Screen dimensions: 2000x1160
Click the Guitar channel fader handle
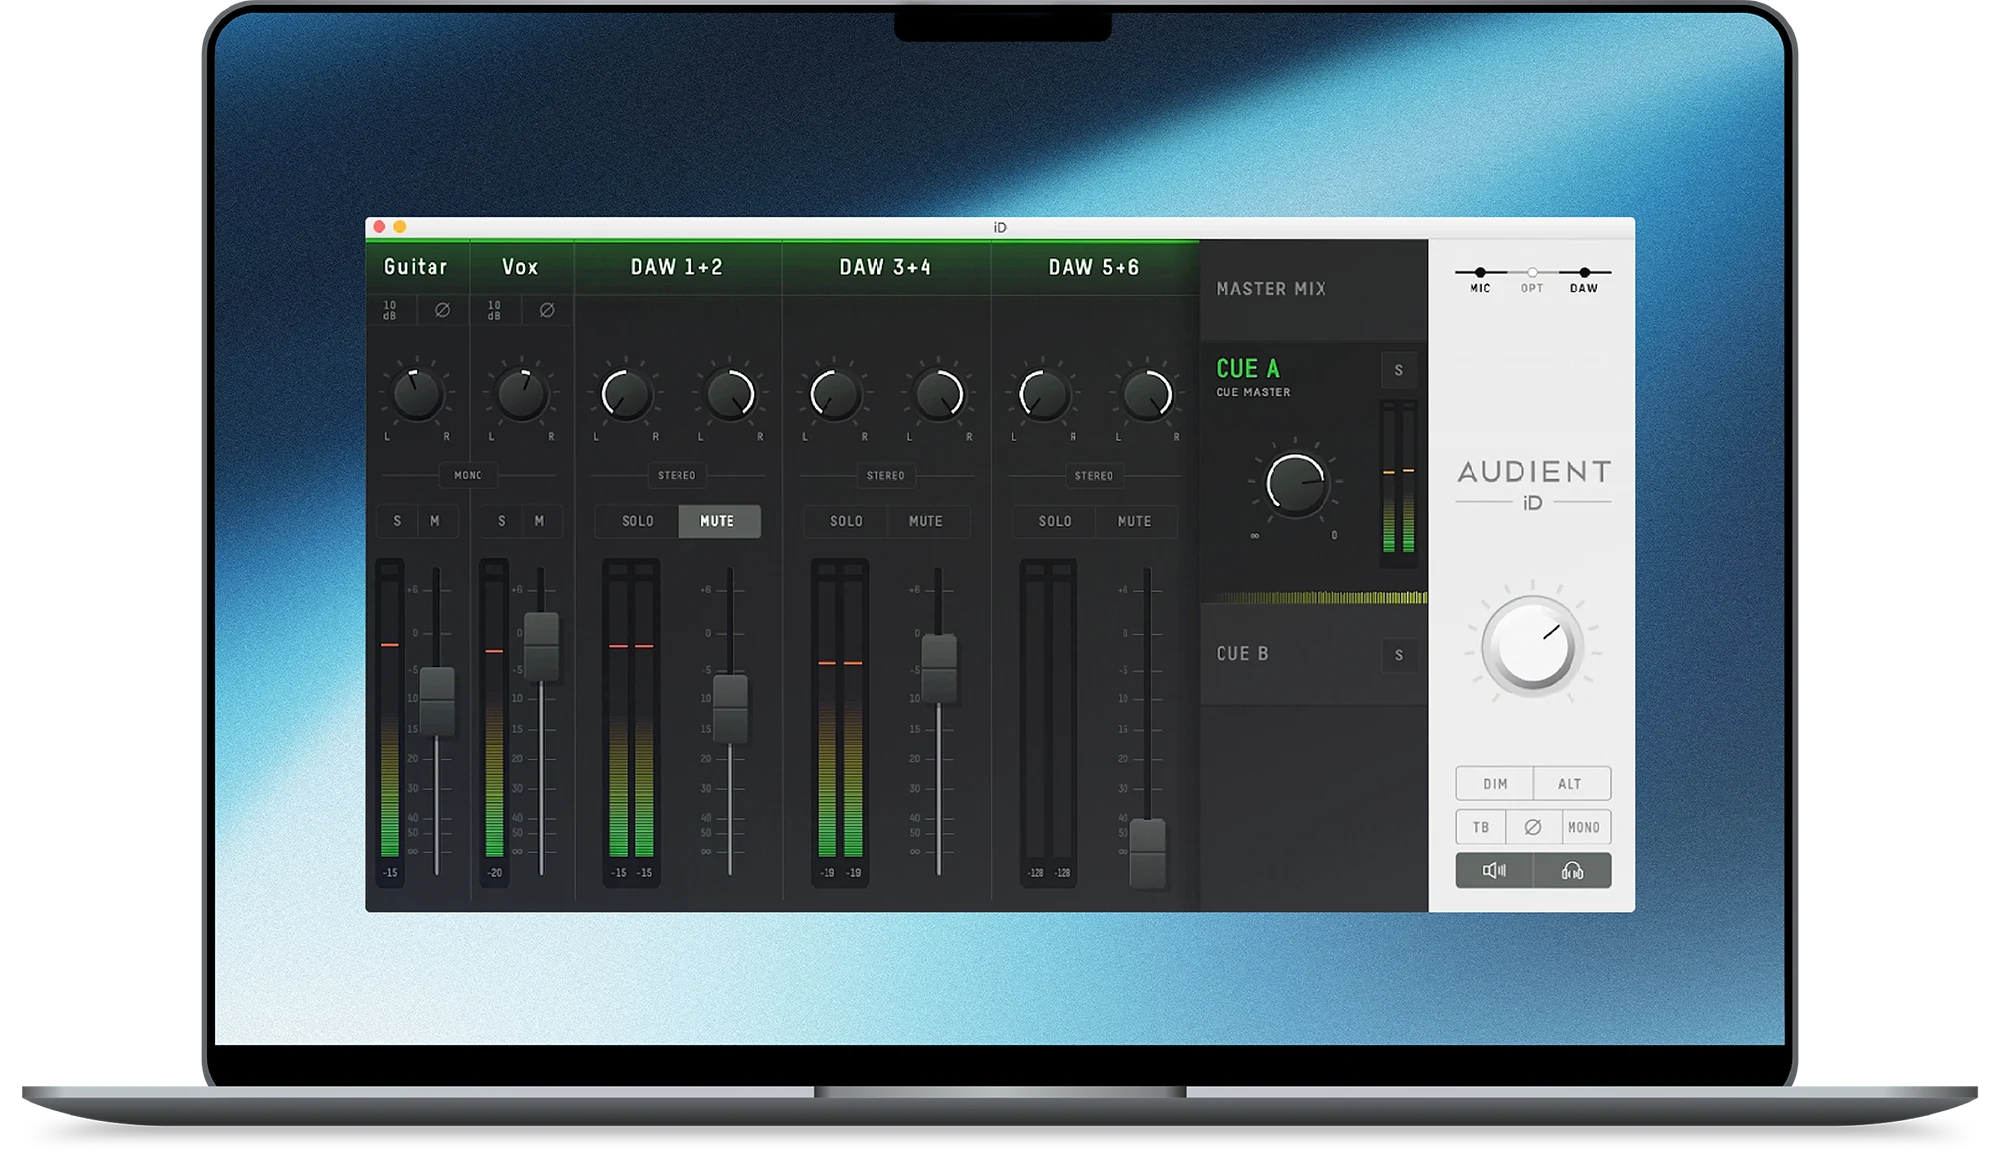[437, 701]
